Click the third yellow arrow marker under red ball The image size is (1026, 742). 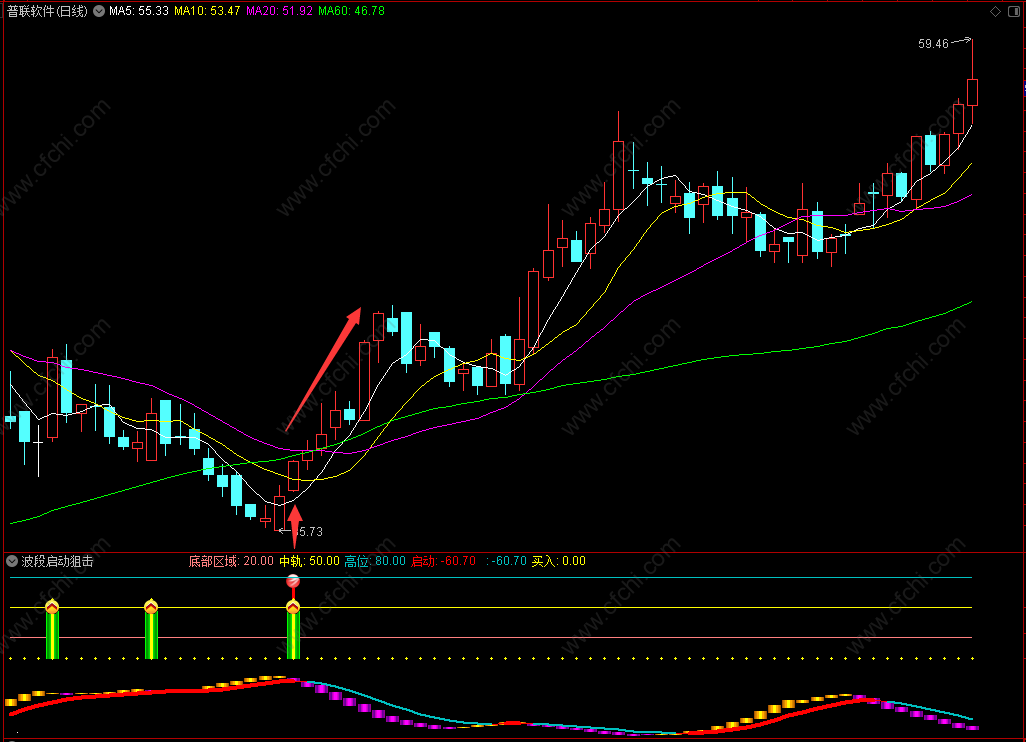293,607
